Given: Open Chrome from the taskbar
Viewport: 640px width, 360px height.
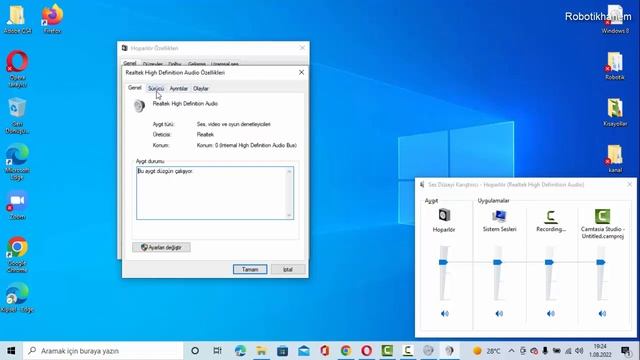Looking at the screenshot, I should (x=346, y=351).
